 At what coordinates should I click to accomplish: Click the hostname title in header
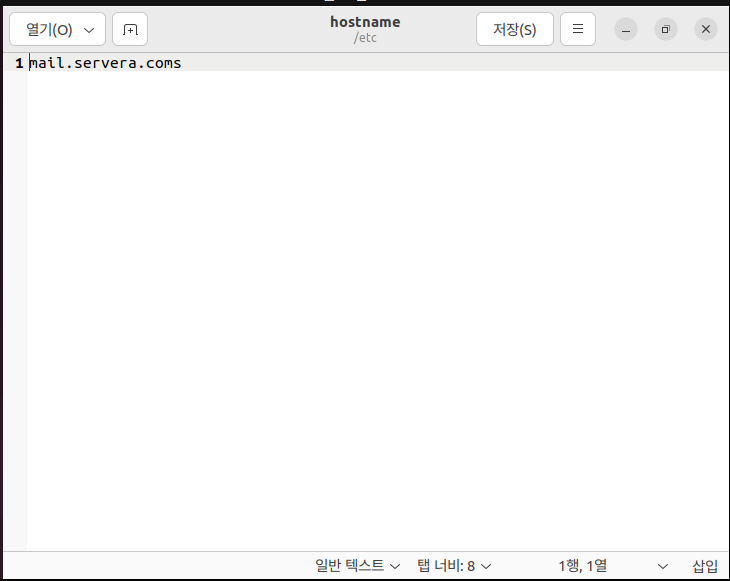365,22
